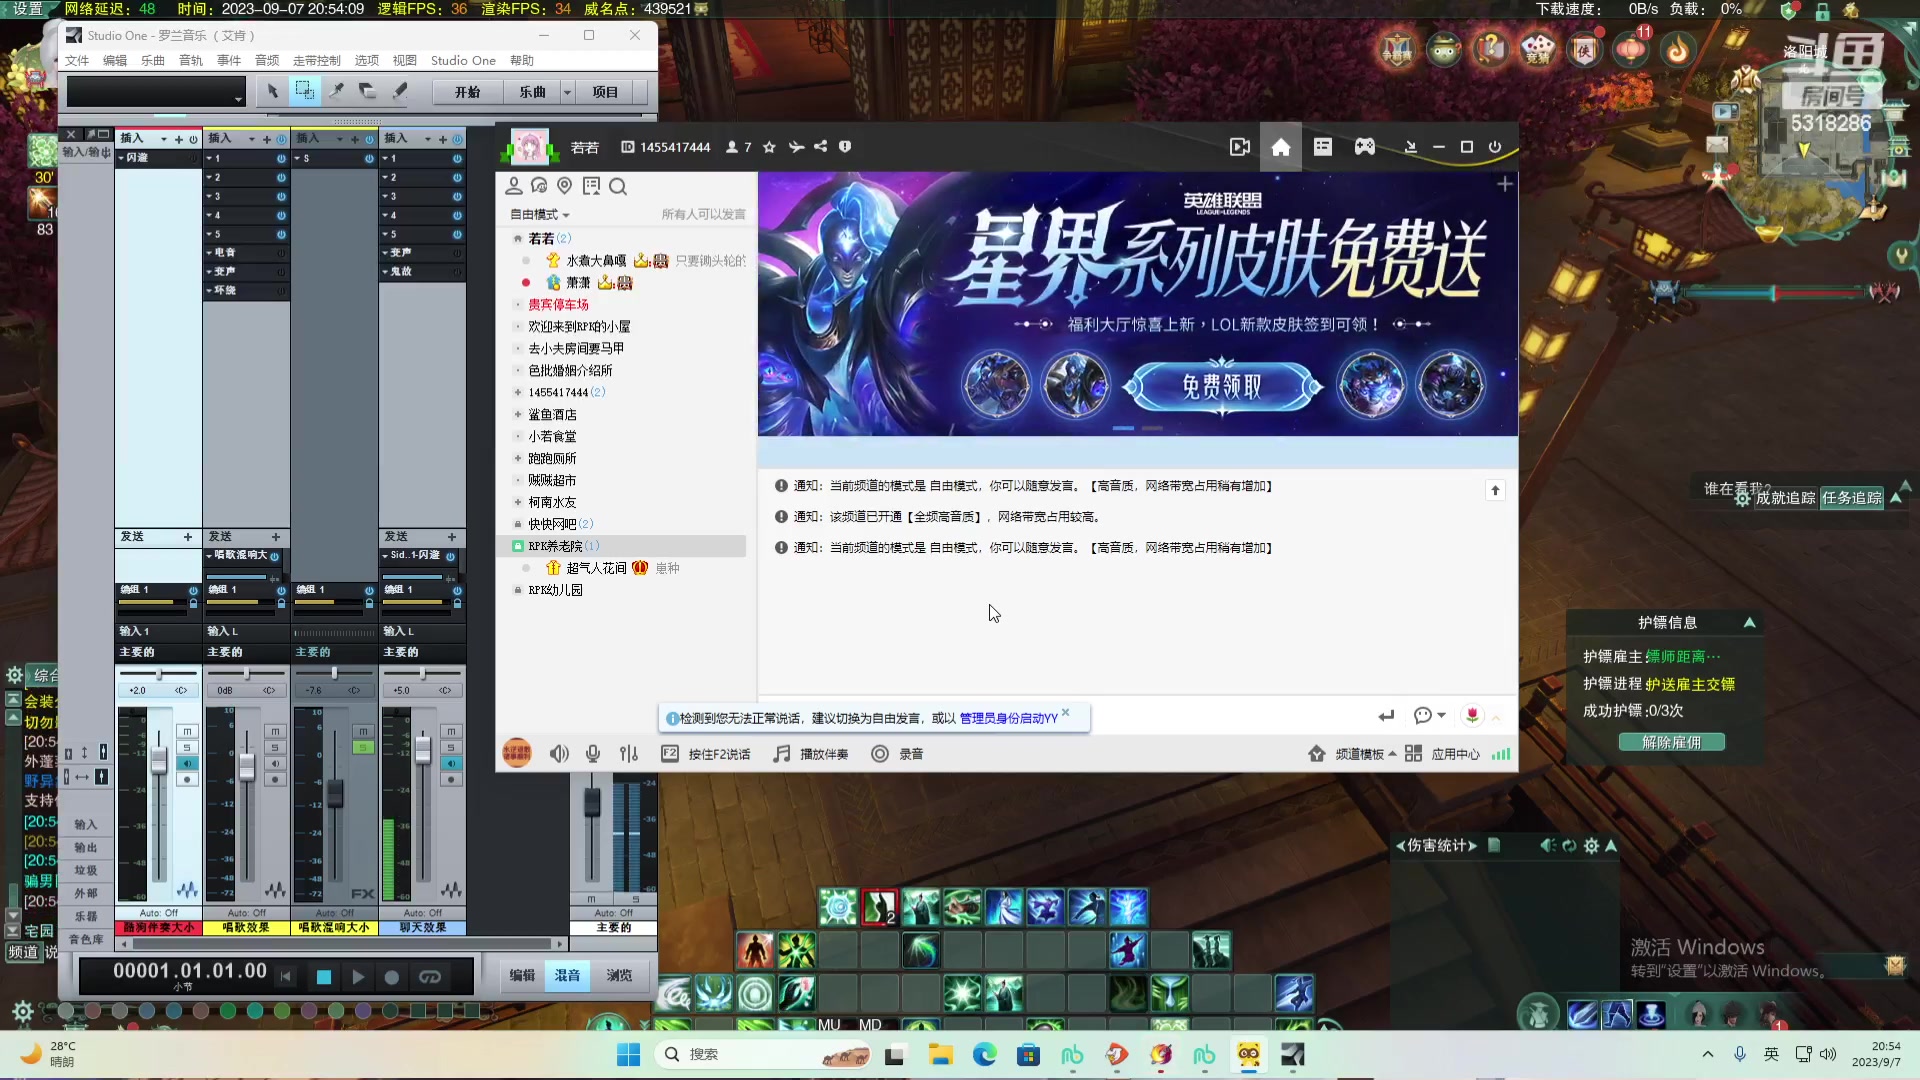Toggle Sid..1-闪避 send power button
Viewport: 1920px width, 1080px height.
click(x=450, y=555)
